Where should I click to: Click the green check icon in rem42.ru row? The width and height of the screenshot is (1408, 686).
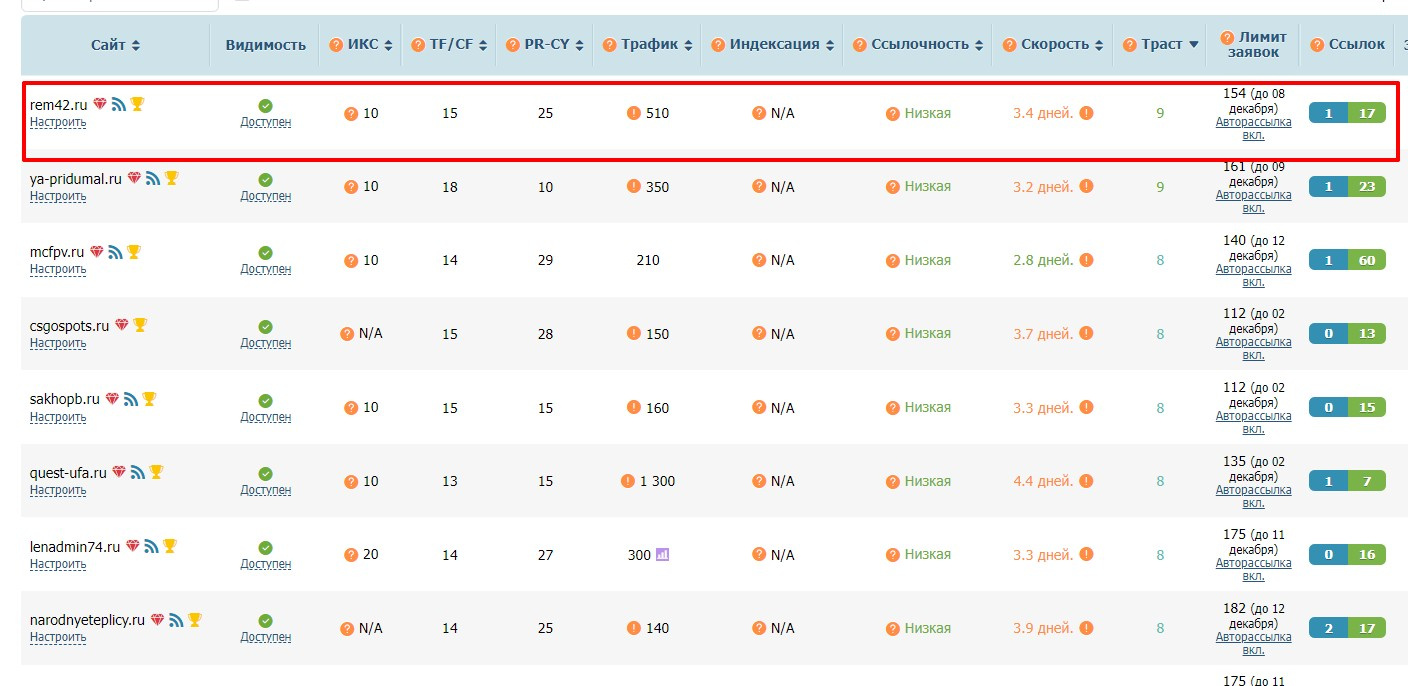click(x=265, y=106)
